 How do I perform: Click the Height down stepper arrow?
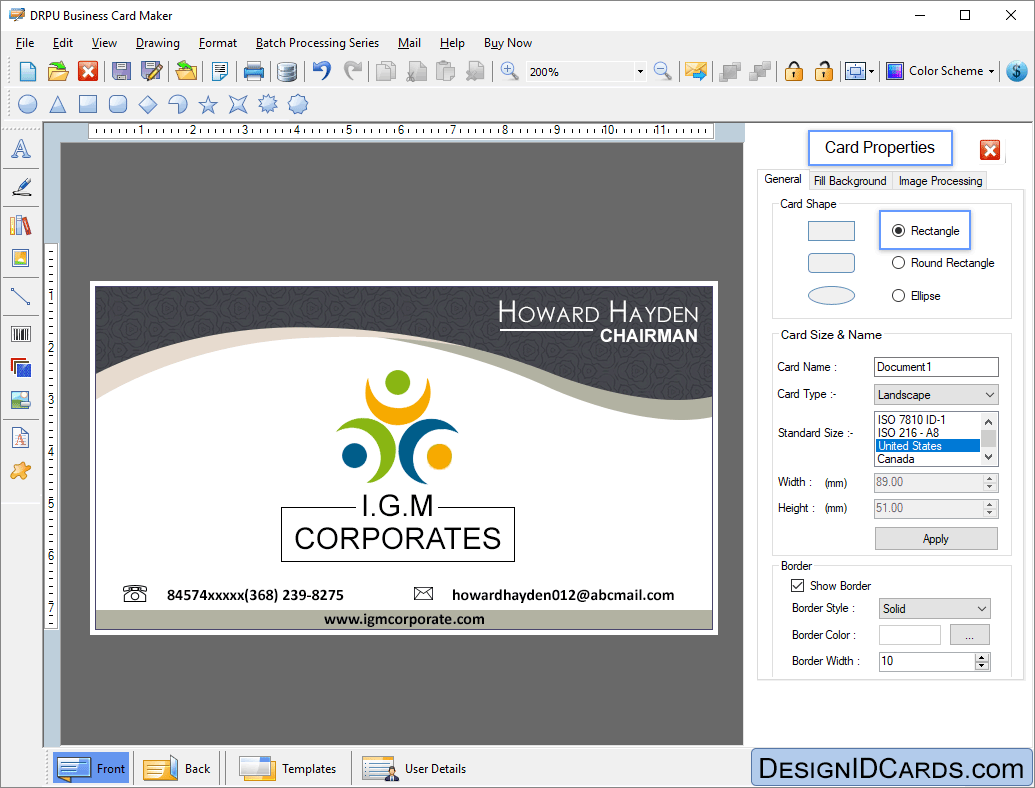(989, 513)
